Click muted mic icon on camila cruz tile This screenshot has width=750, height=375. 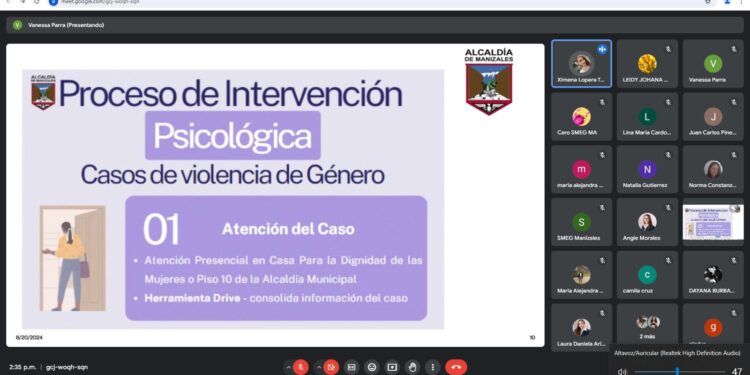[x=668, y=260]
